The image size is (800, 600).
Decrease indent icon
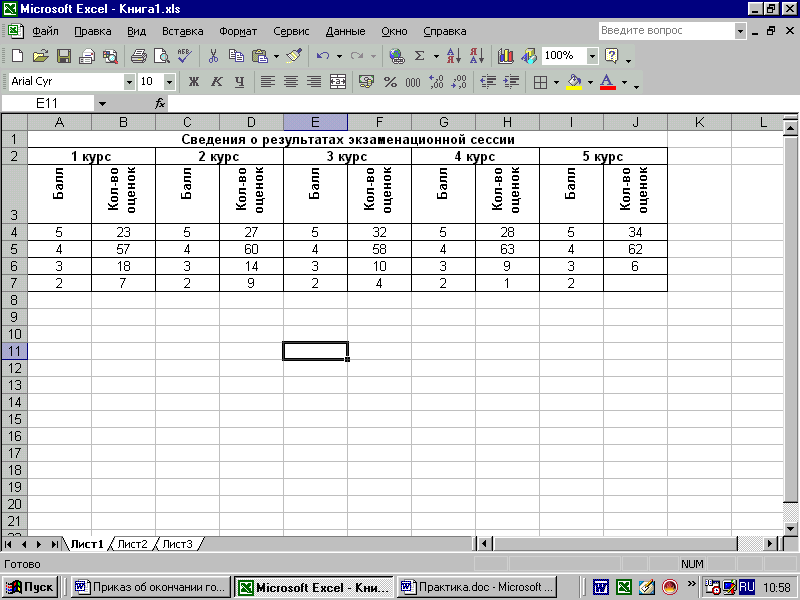coord(488,82)
